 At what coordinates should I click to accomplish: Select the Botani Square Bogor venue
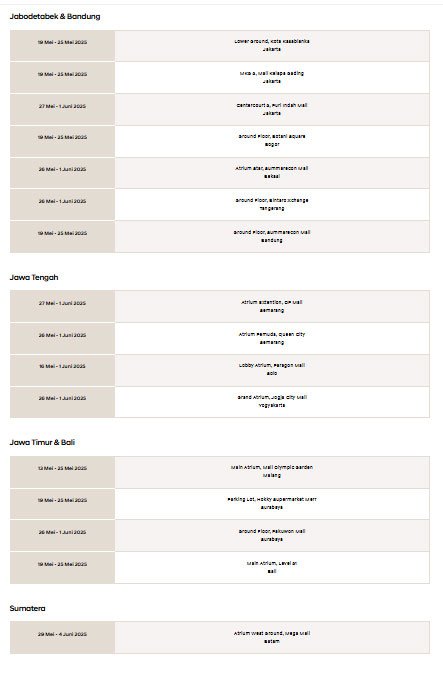(272, 141)
